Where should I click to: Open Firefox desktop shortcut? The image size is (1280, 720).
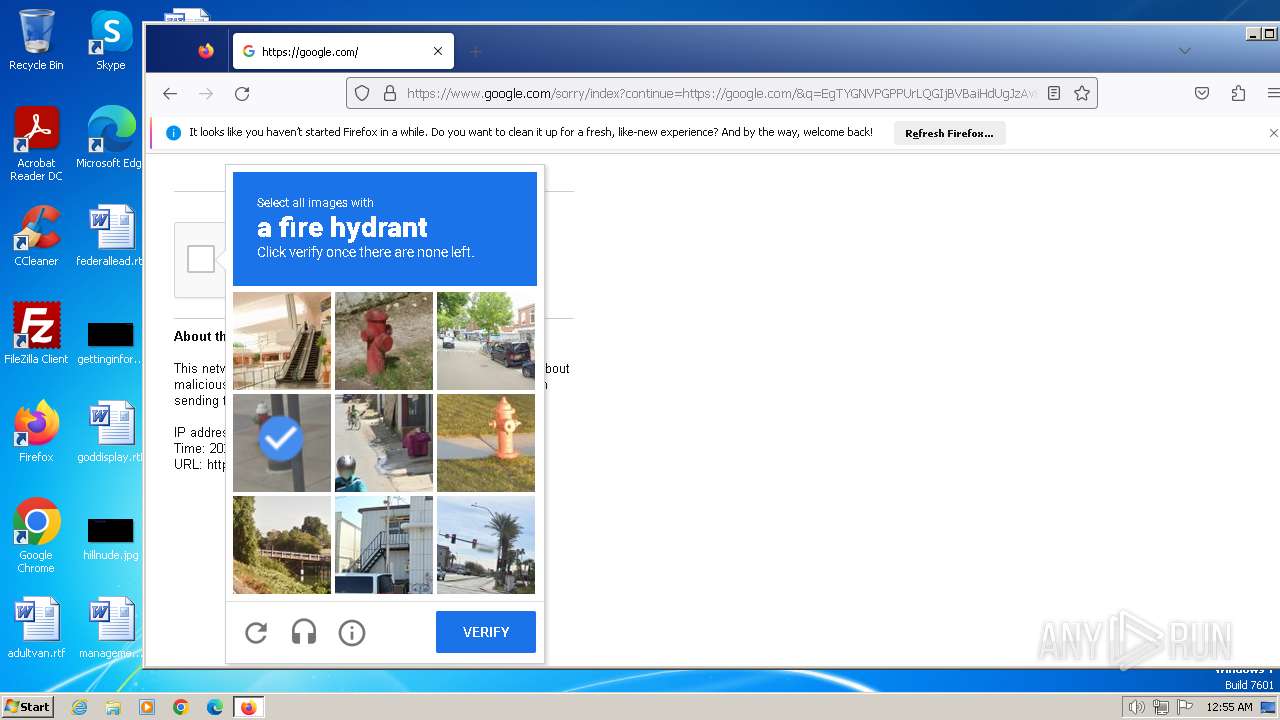[36, 431]
